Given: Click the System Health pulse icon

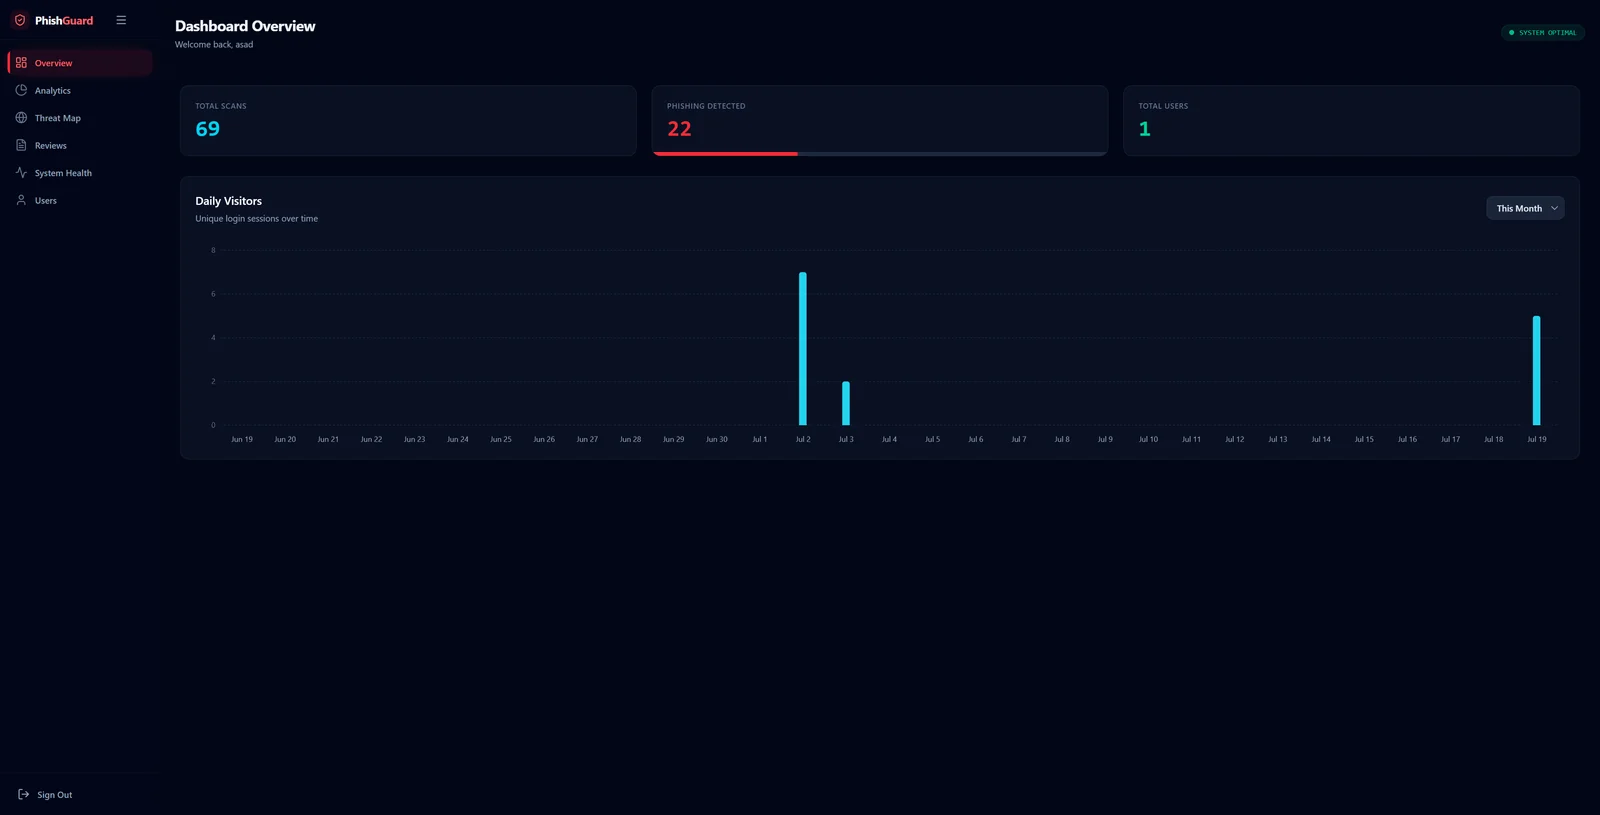Looking at the screenshot, I should pyautogui.click(x=21, y=173).
